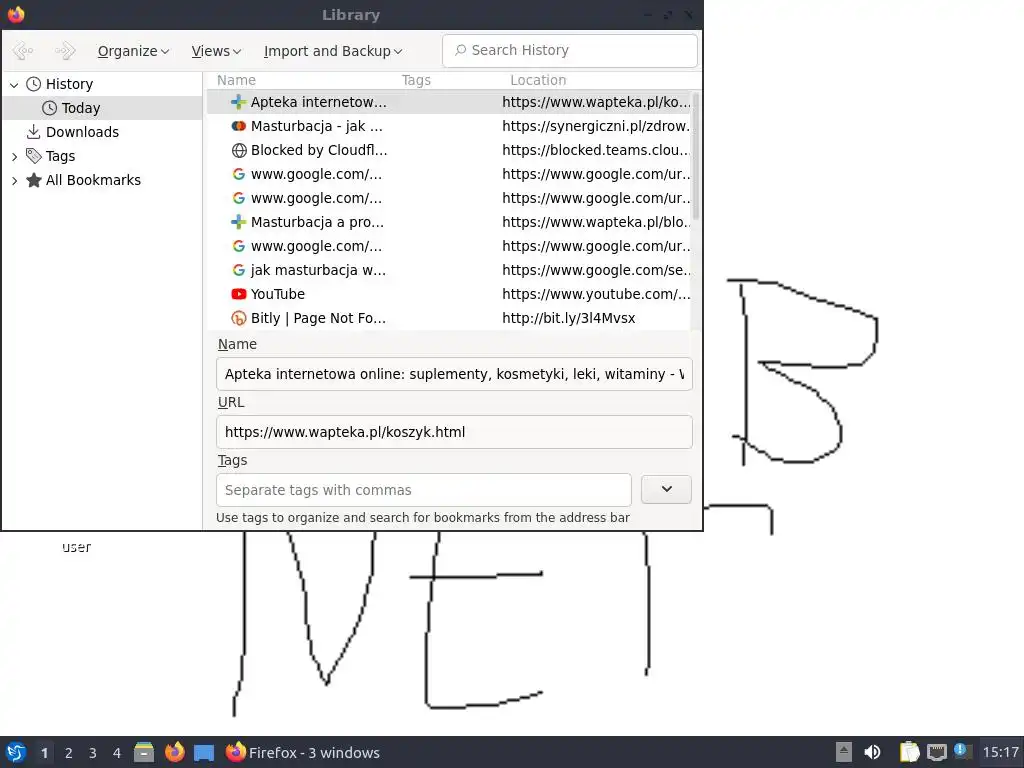Click the tag icon beside Tags
The width and height of the screenshot is (1024, 768).
point(33,156)
